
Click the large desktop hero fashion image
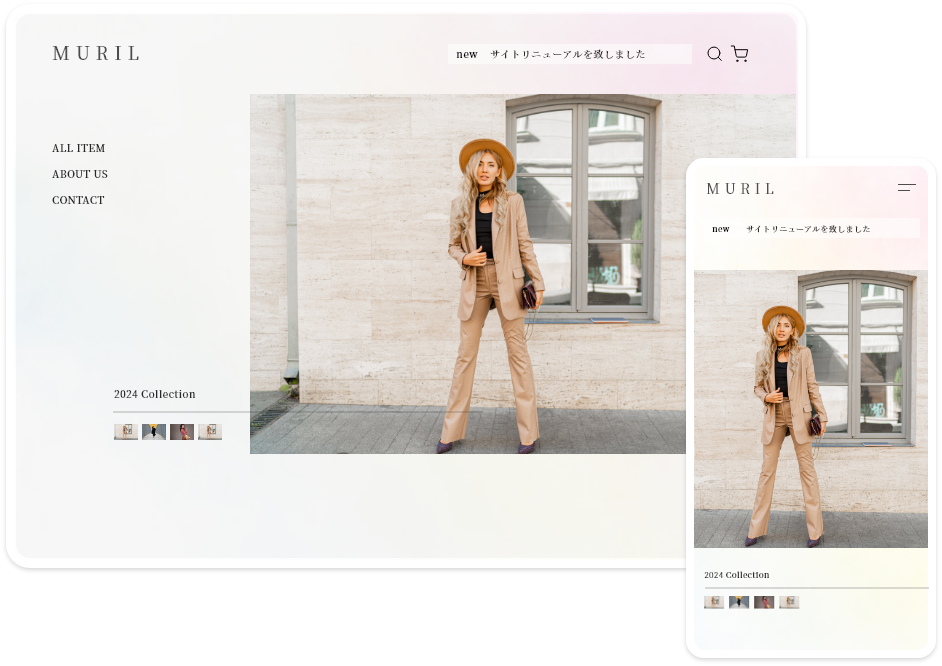click(x=468, y=274)
